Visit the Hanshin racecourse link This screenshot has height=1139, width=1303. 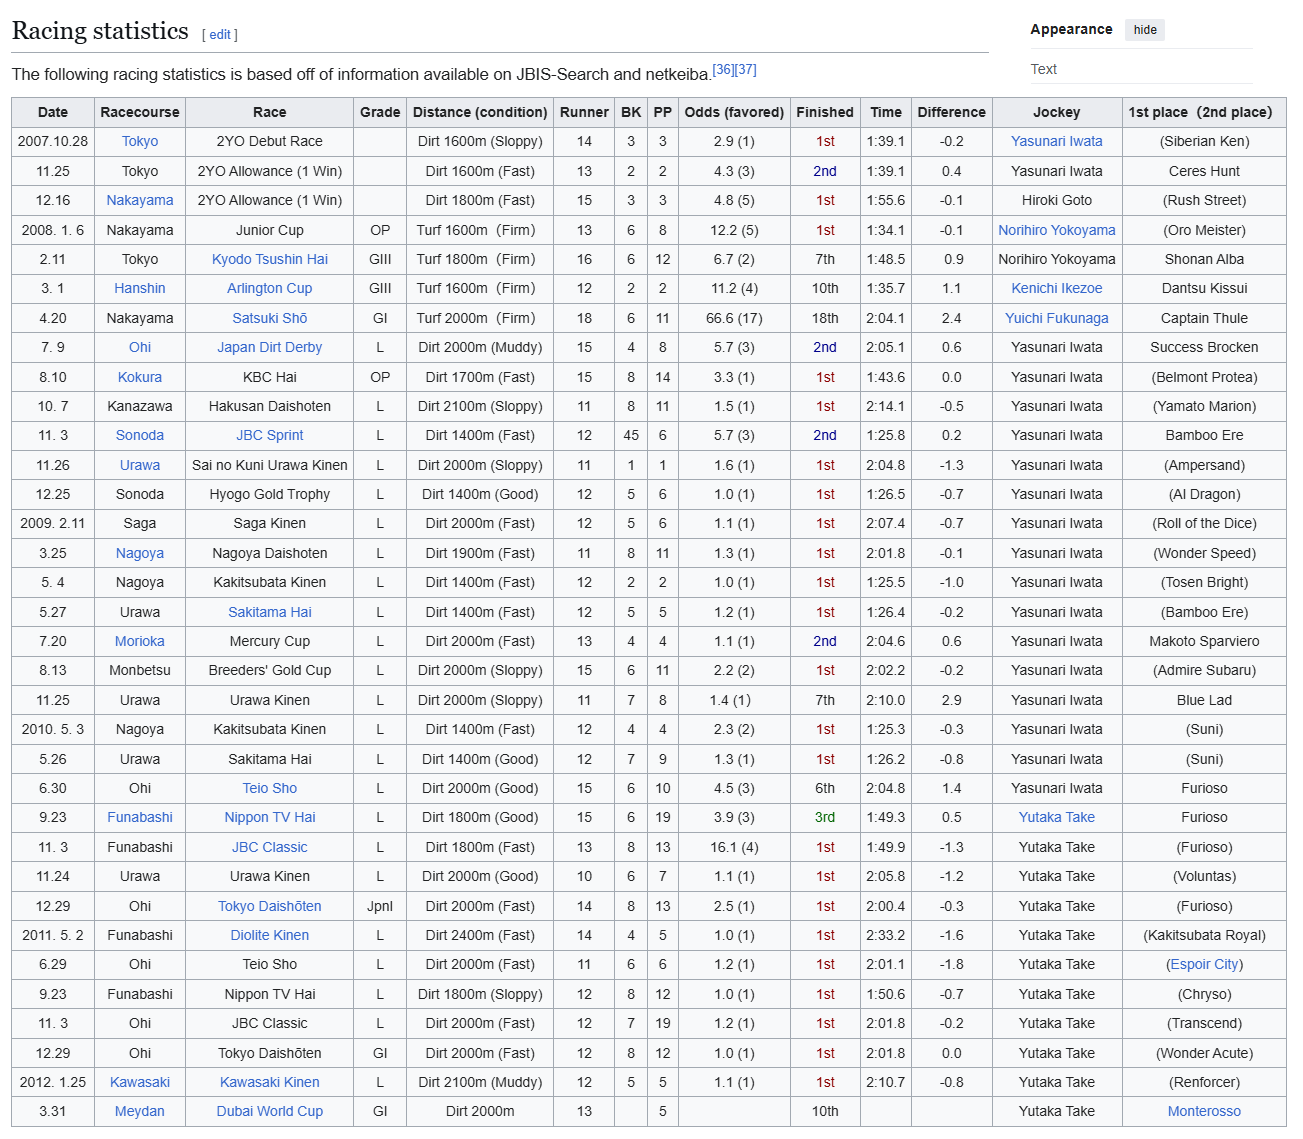[140, 289]
